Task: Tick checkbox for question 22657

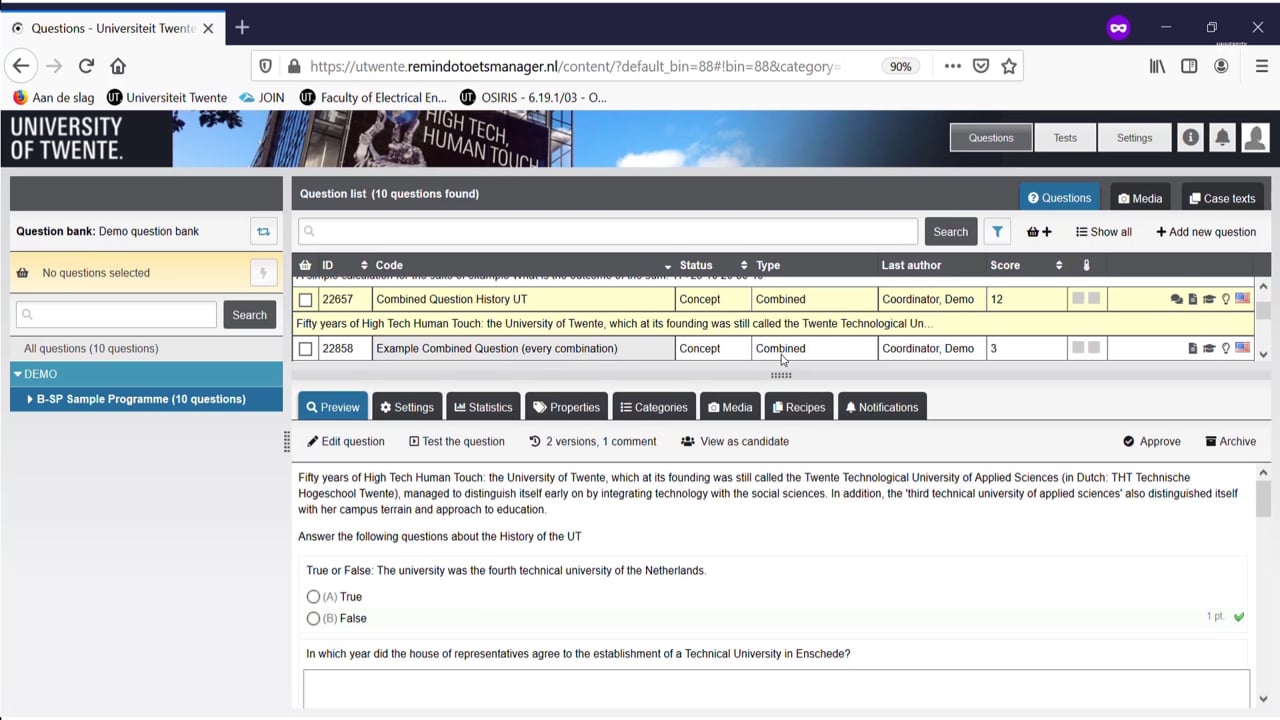Action: click(x=306, y=299)
